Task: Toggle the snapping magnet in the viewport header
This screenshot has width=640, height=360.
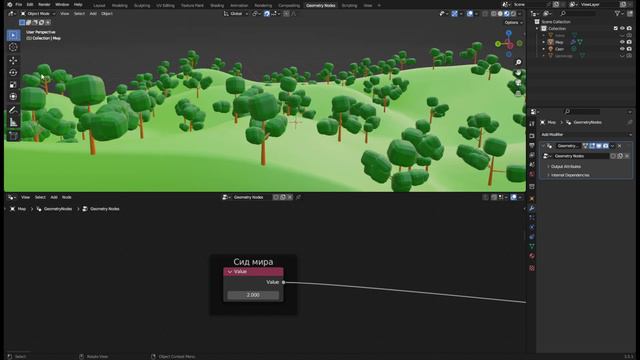Action: point(267,14)
